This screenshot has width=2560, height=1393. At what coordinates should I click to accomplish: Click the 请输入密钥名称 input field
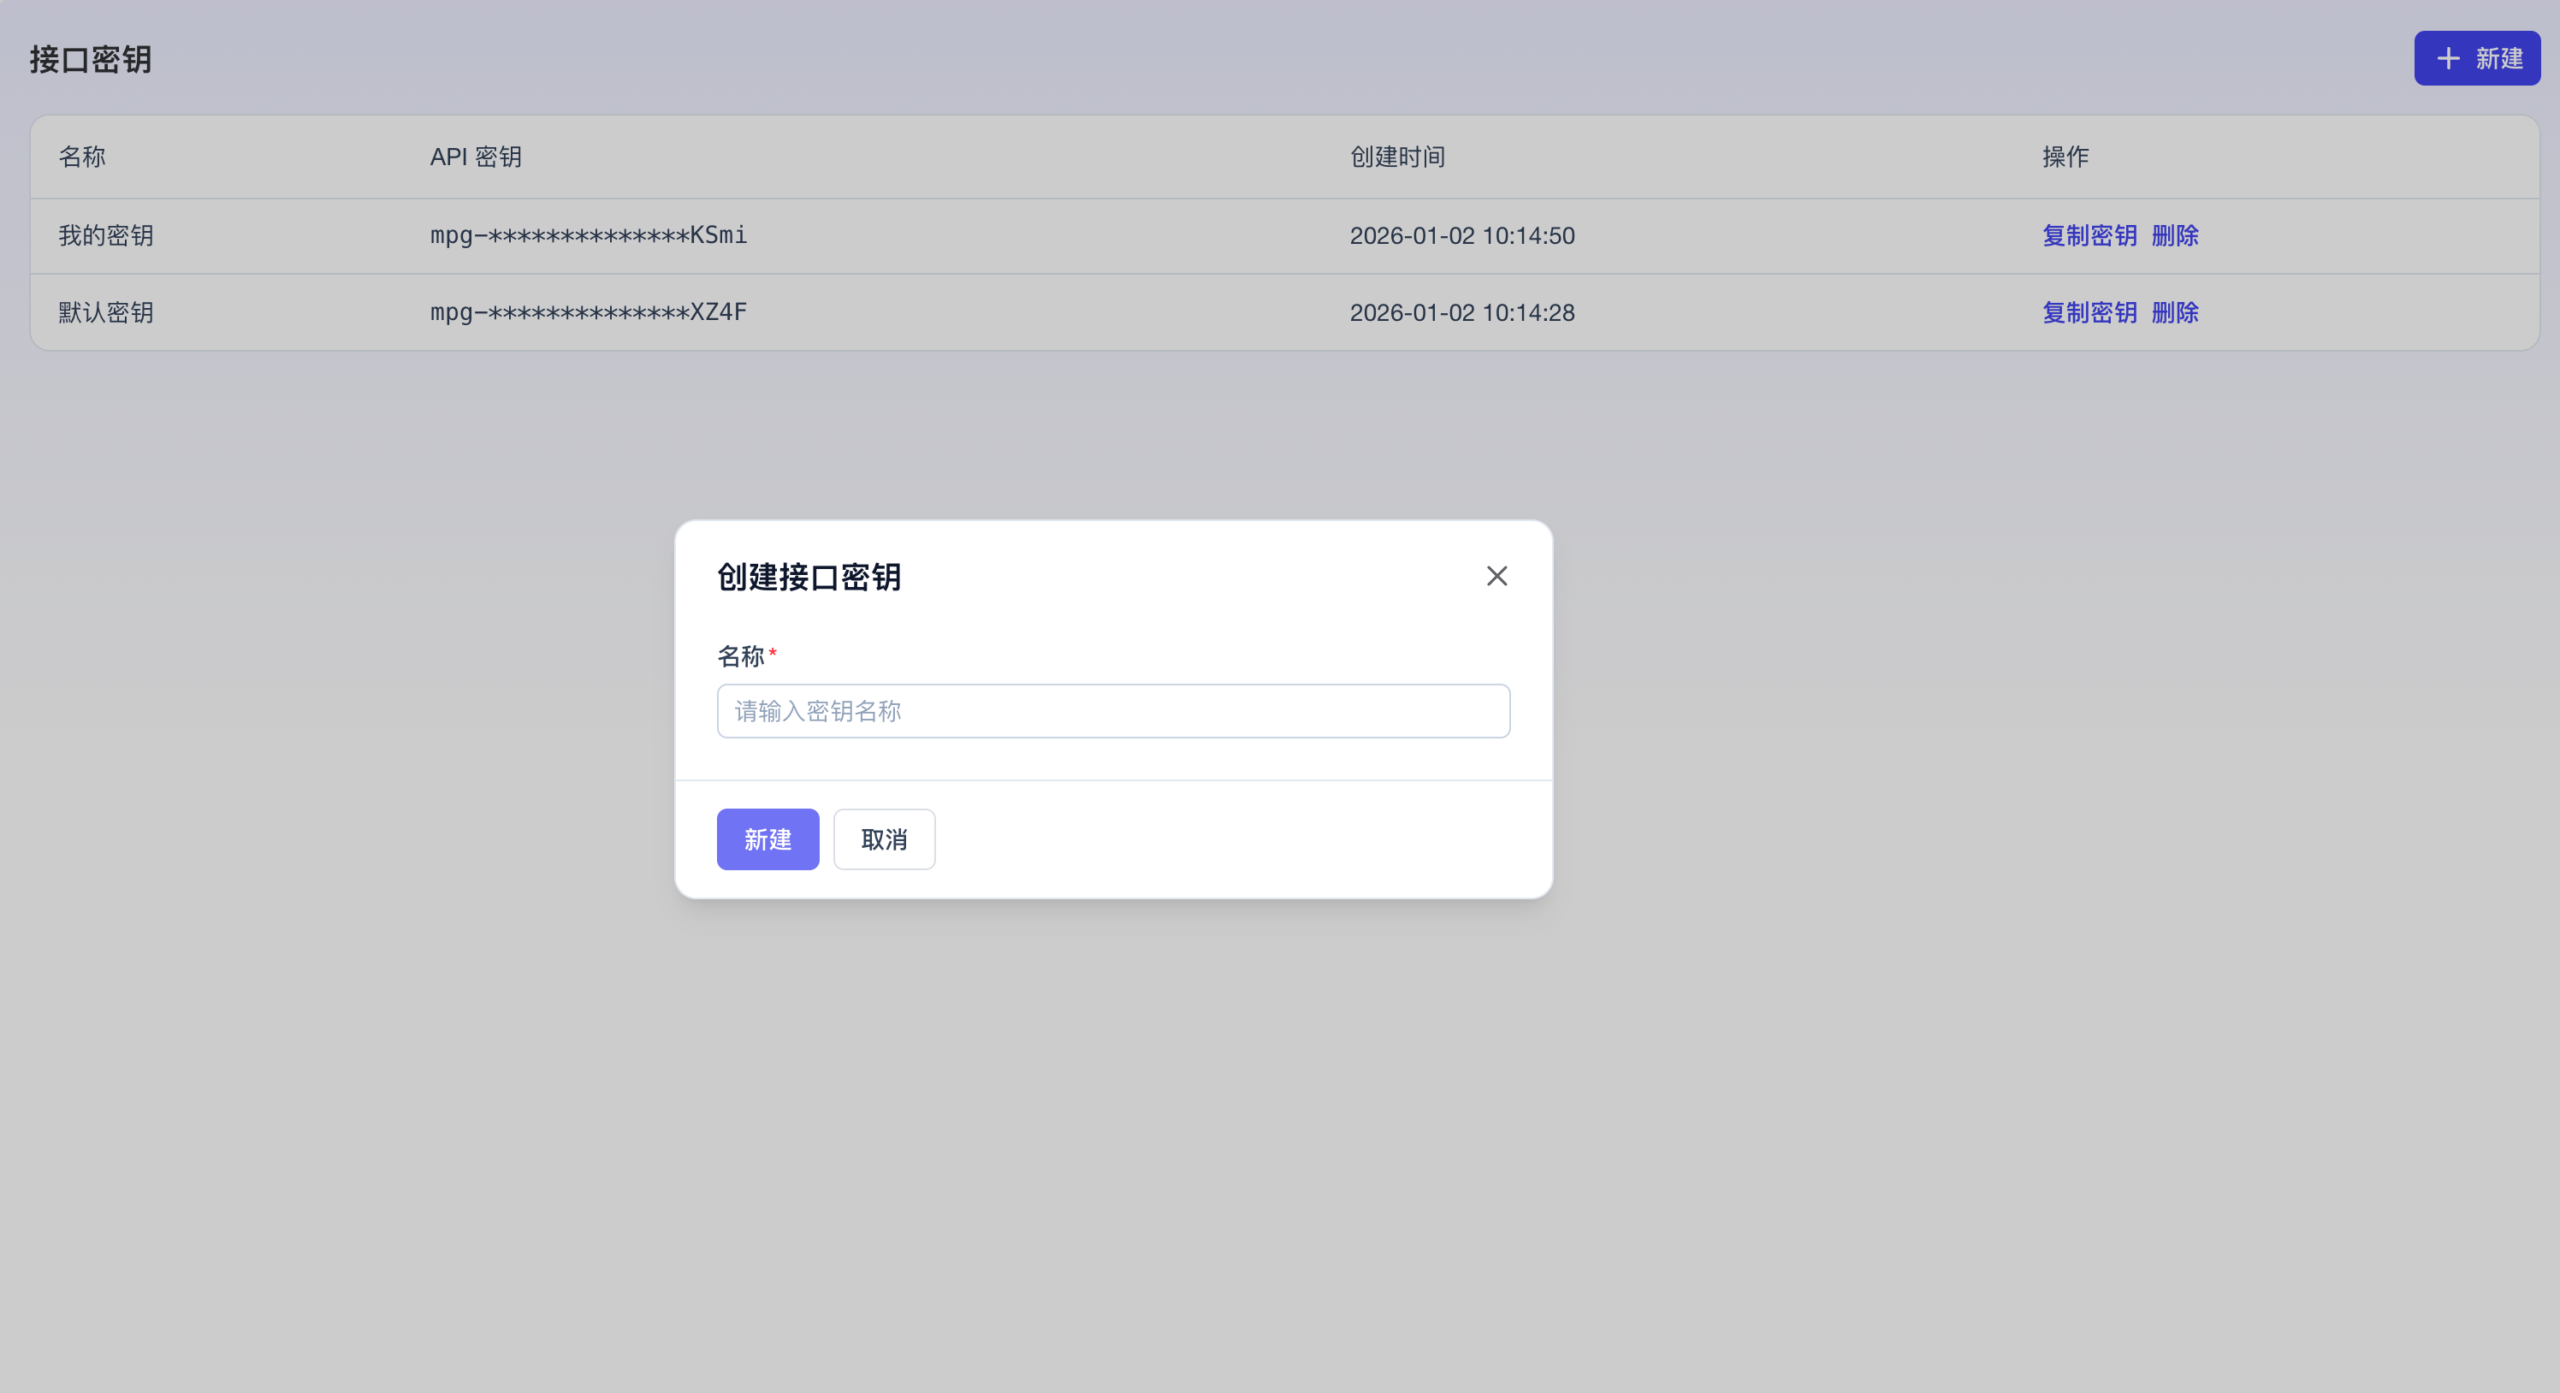(x=1113, y=711)
